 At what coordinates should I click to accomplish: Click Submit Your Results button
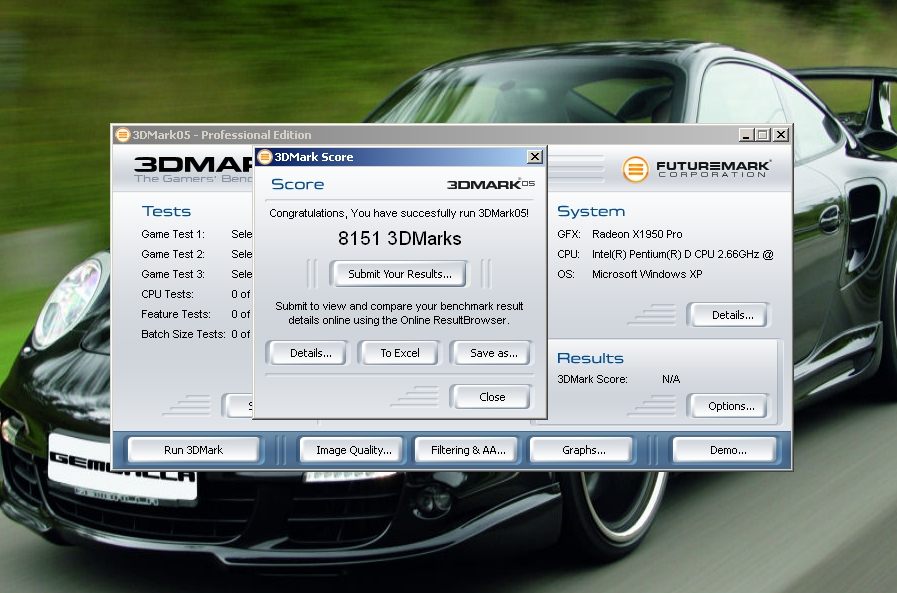coord(398,274)
